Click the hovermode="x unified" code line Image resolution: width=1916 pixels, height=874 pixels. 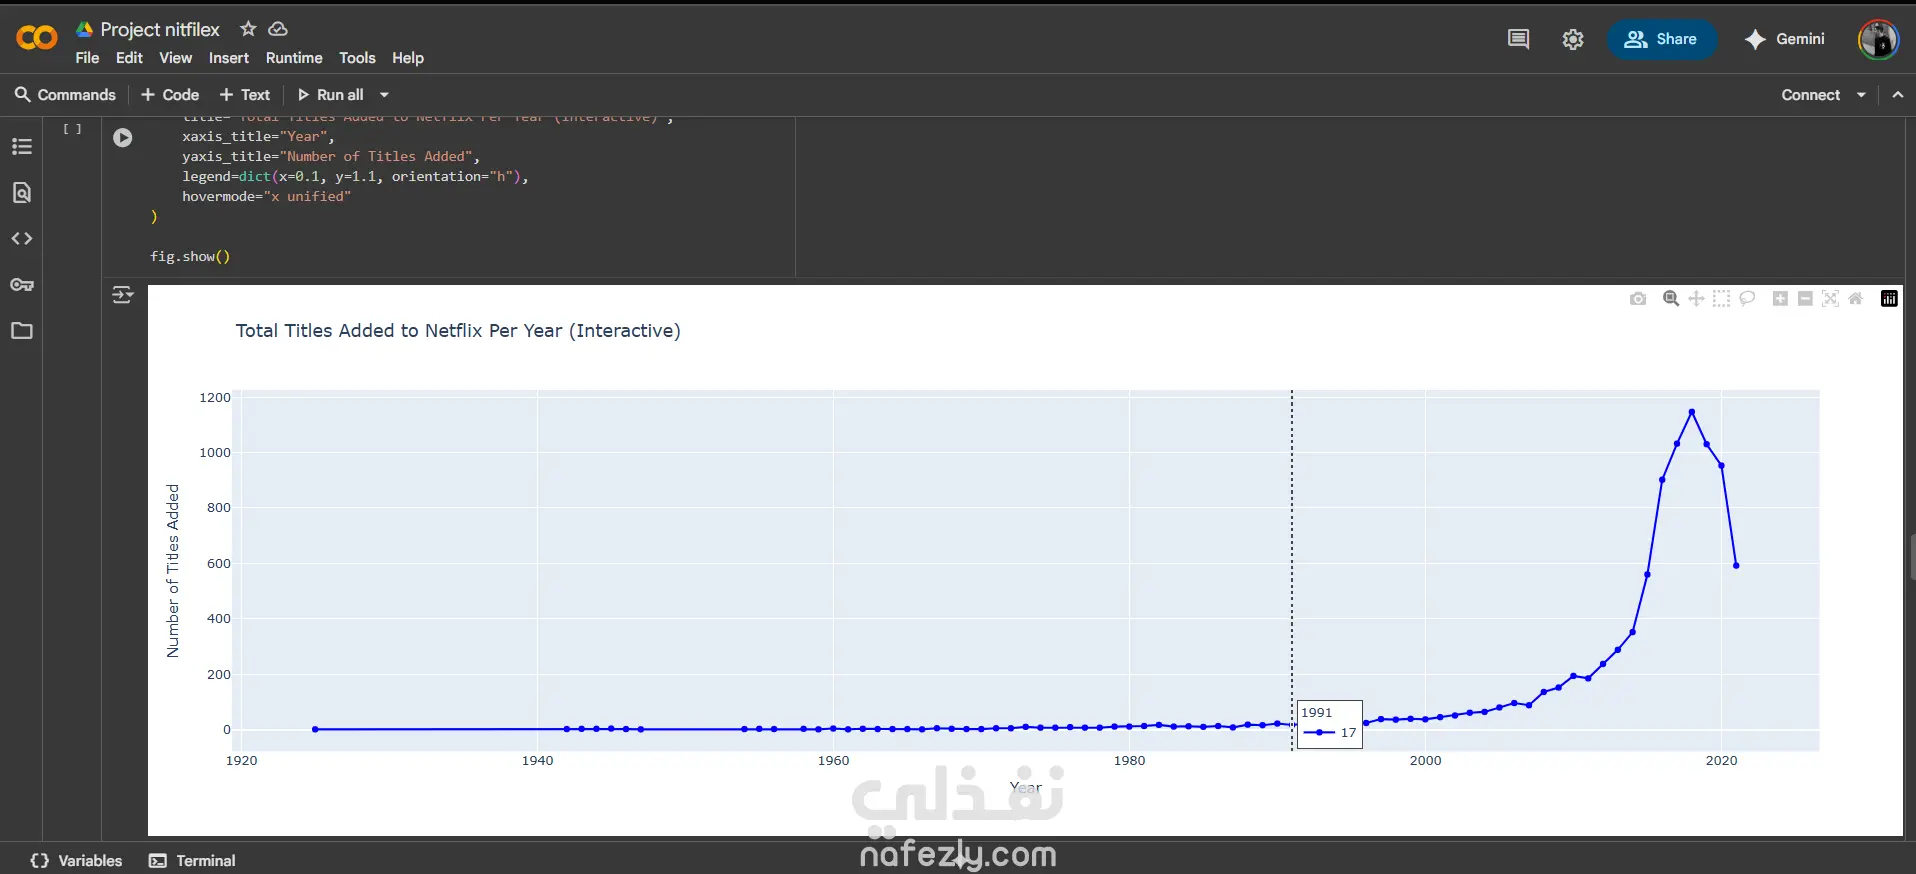click(266, 197)
